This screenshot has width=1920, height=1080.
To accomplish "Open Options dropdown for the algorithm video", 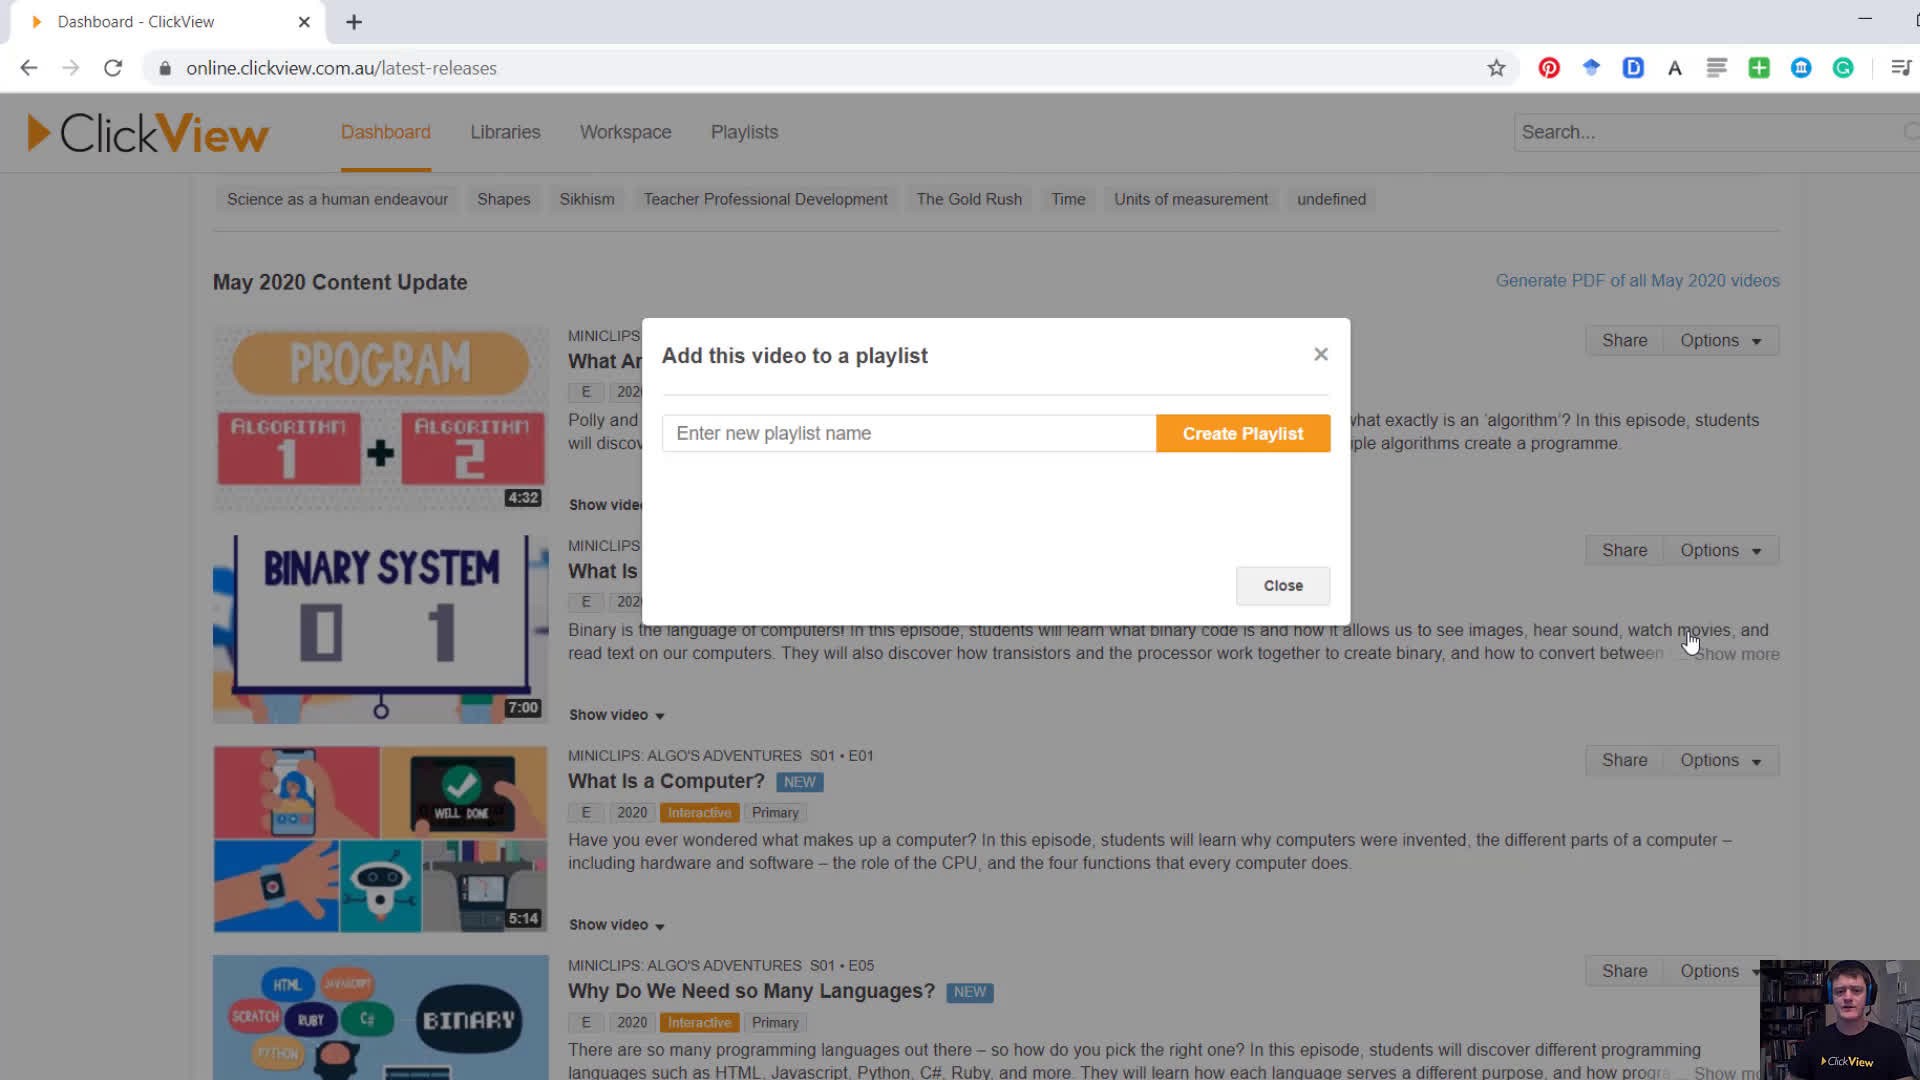I will tap(1721, 340).
